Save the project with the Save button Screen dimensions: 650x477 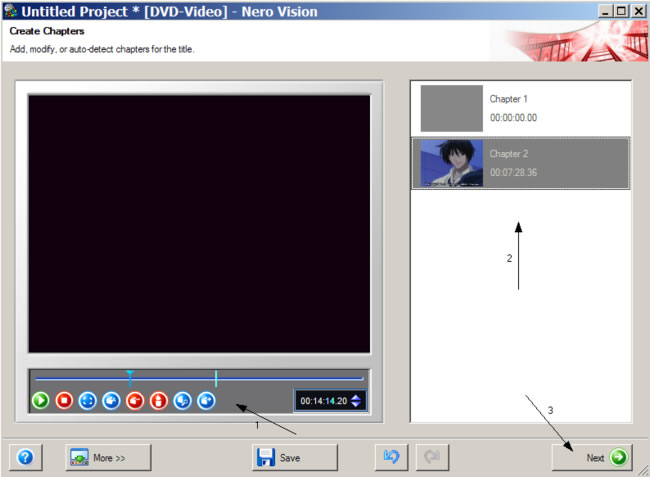pos(295,458)
